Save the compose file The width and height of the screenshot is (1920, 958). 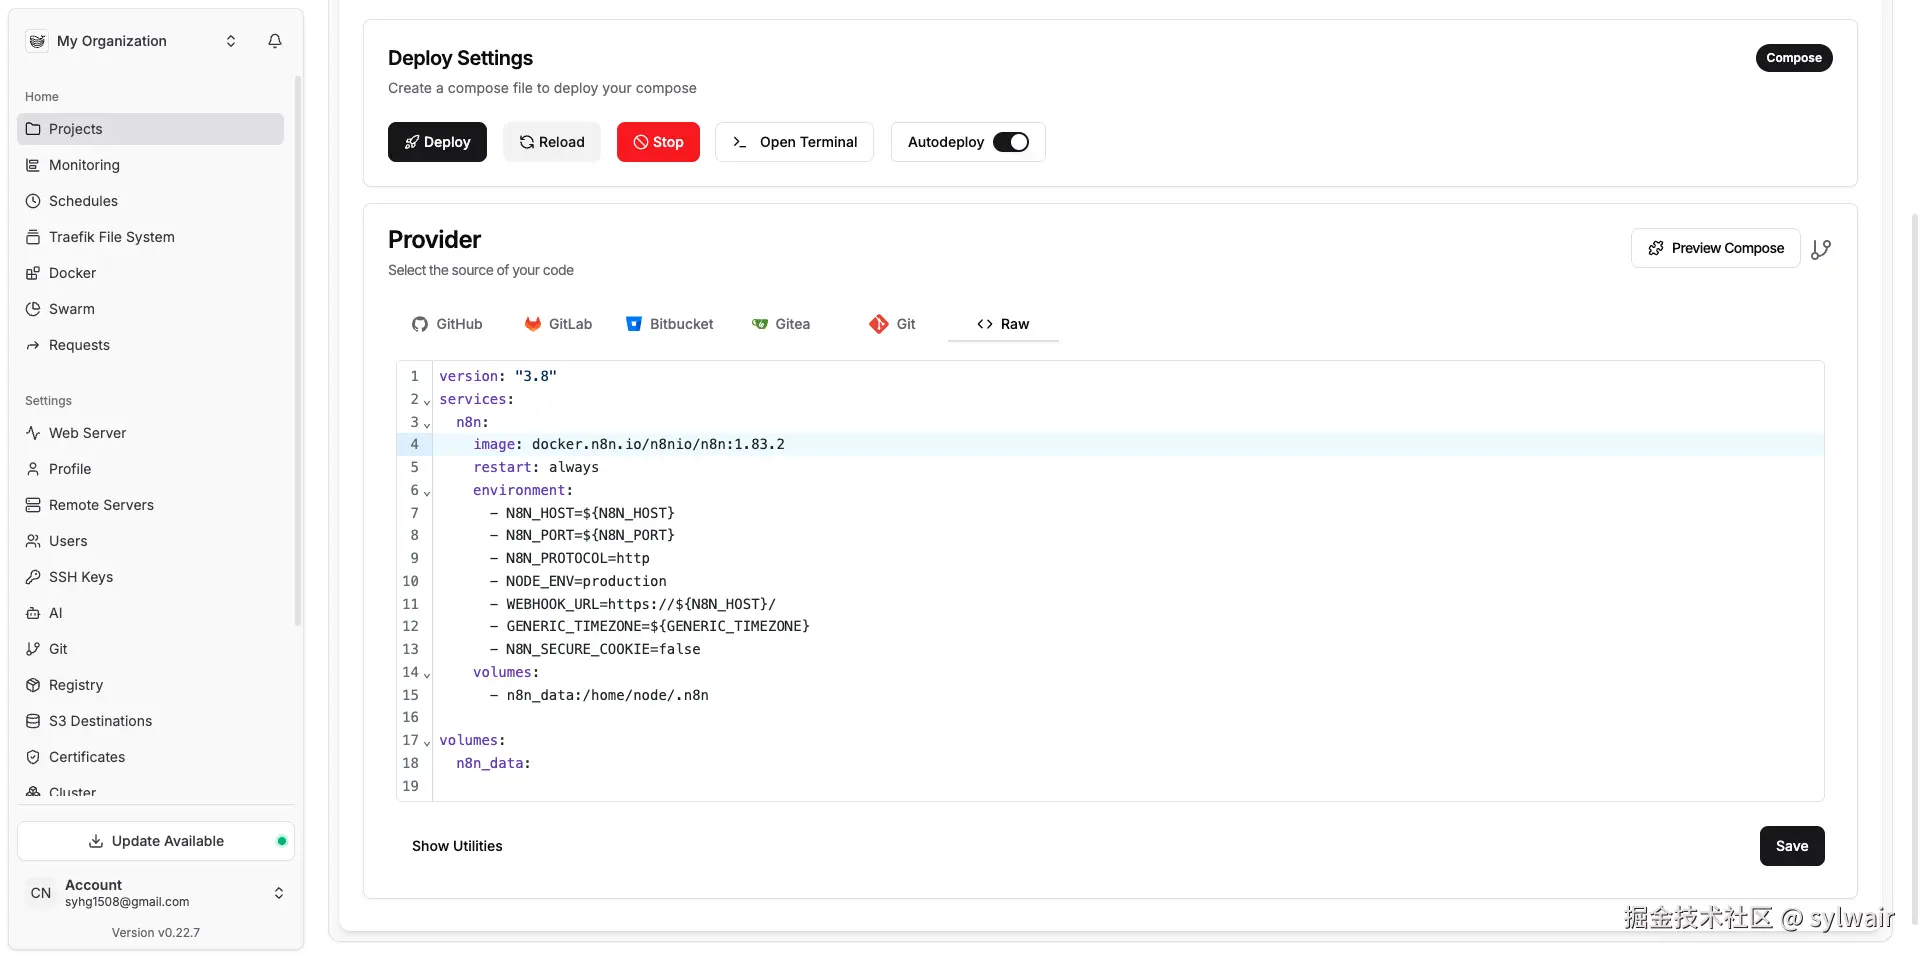click(x=1792, y=846)
